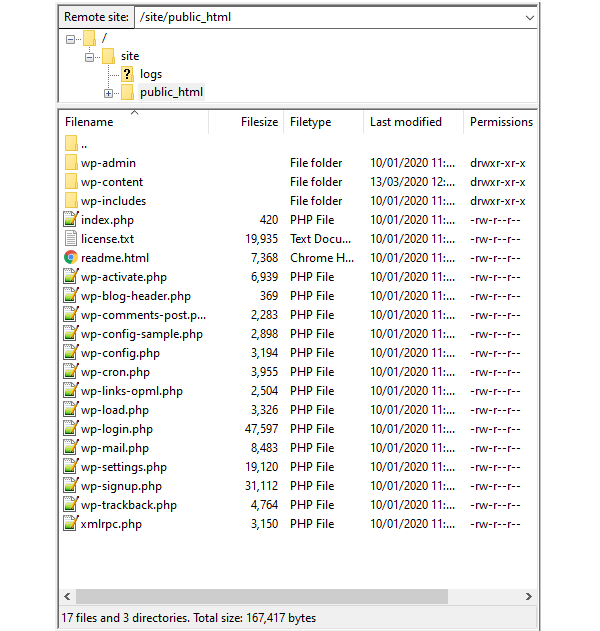
Task: Sort by the Filename column header
Action: coord(133,122)
